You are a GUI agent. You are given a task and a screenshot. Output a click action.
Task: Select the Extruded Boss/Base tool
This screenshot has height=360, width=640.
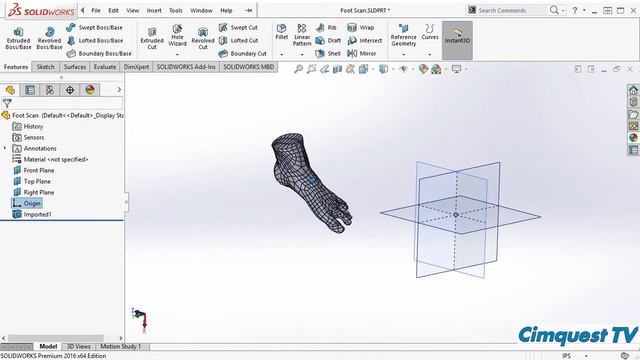[18, 38]
